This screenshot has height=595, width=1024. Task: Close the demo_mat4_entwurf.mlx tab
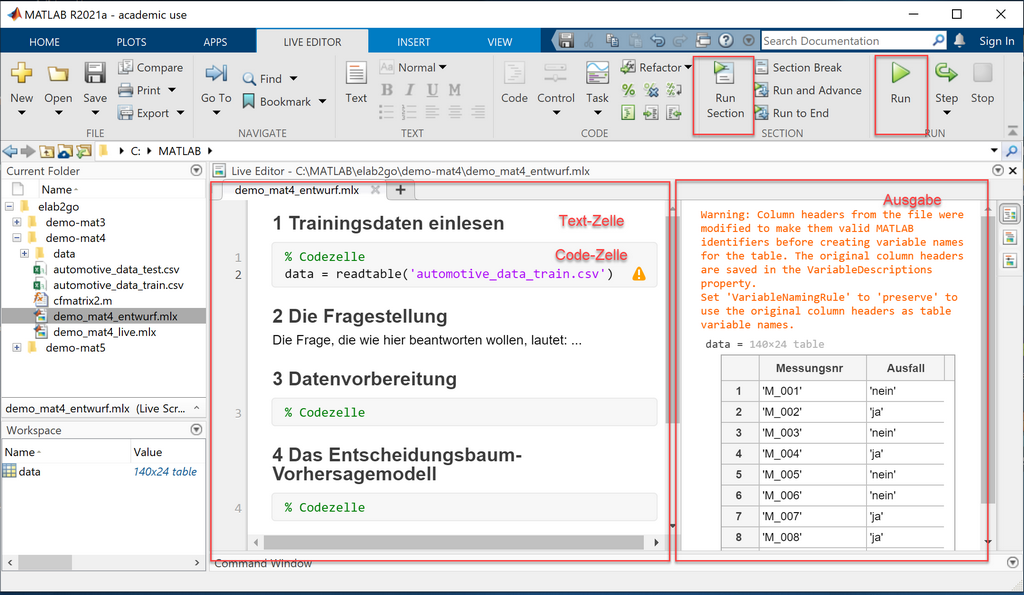[375, 190]
